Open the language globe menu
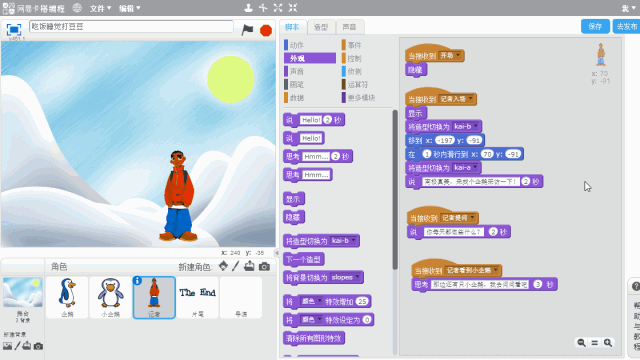 click(77, 8)
